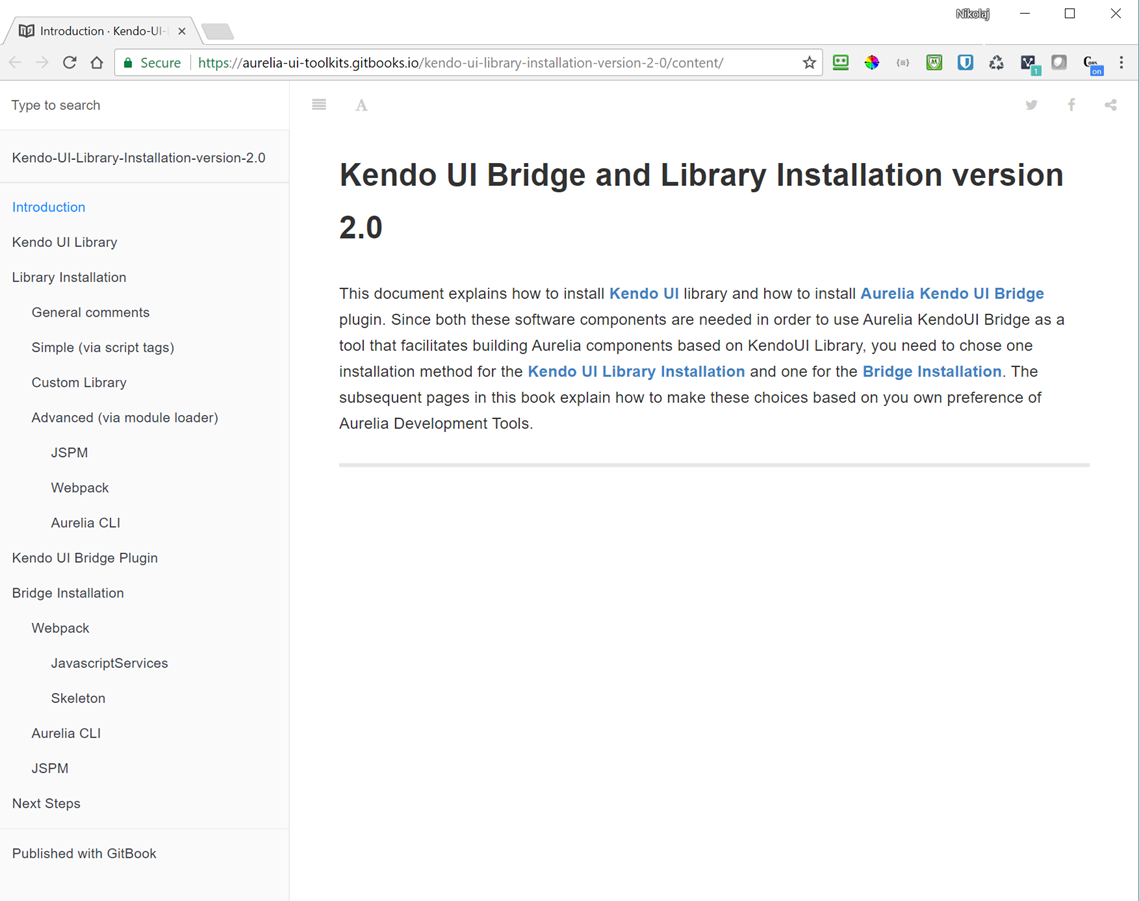Open Introduction chapter in sidebar
Image resolution: width=1139 pixels, height=901 pixels.
(x=49, y=207)
